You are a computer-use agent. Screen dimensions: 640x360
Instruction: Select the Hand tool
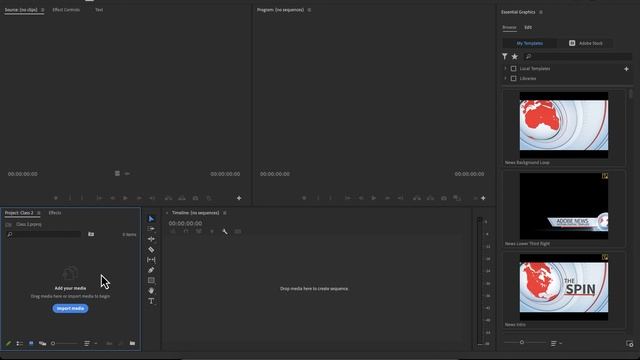pos(151,291)
